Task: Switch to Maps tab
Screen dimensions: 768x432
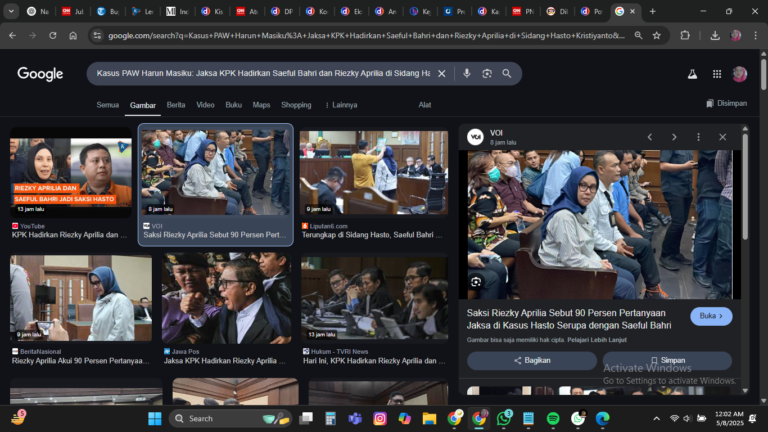Action: pyautogui.click(x=261, y=105)
